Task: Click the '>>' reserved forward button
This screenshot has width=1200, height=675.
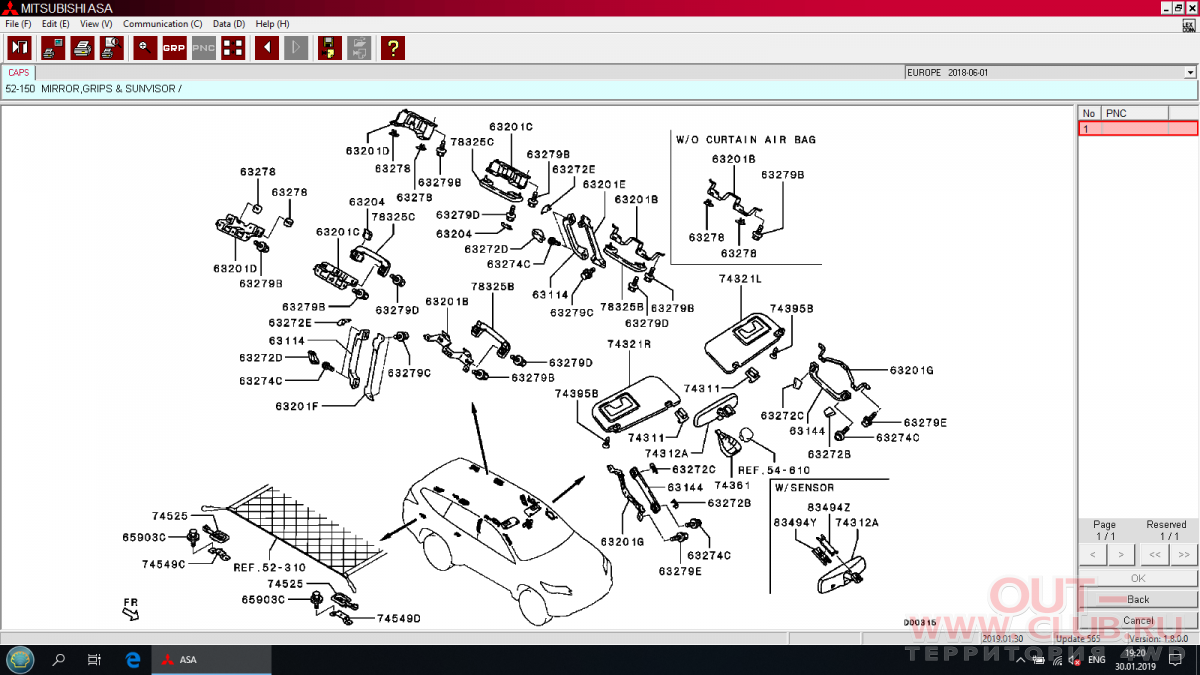Action: (1184, 553)
